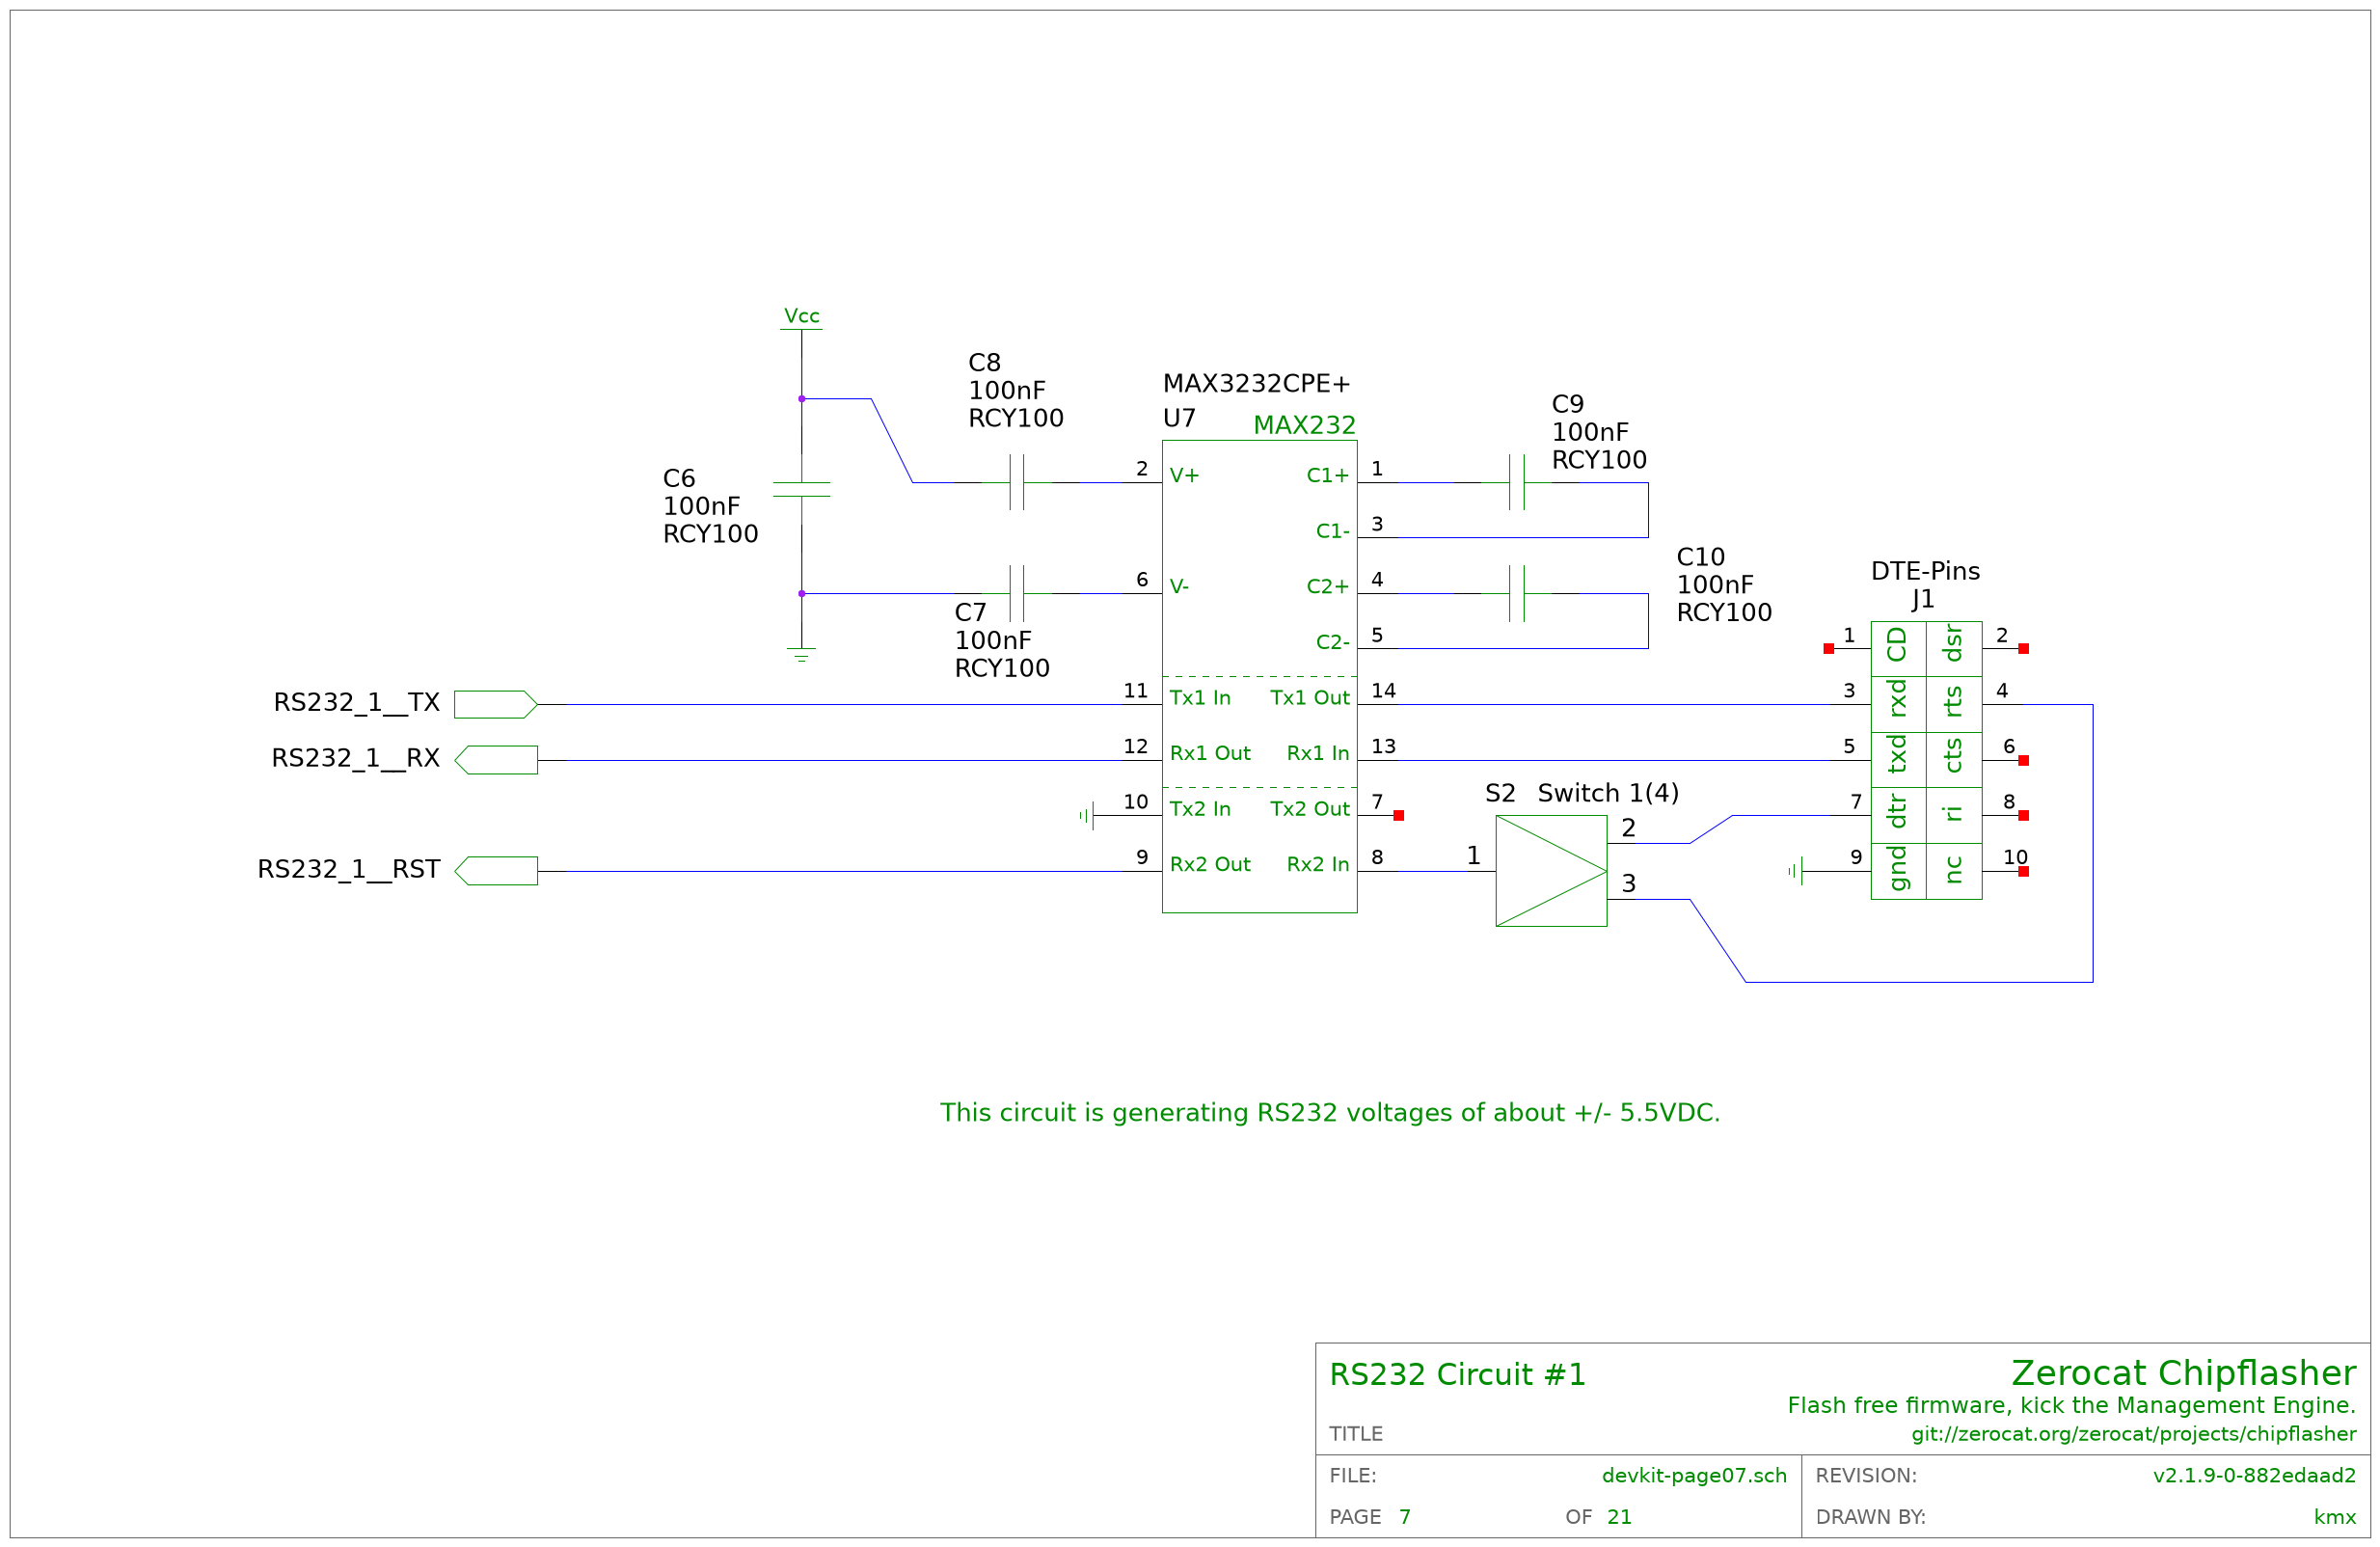Click the RS232_1__TX net label text
2380x1547 pixels.
(356, 702)
